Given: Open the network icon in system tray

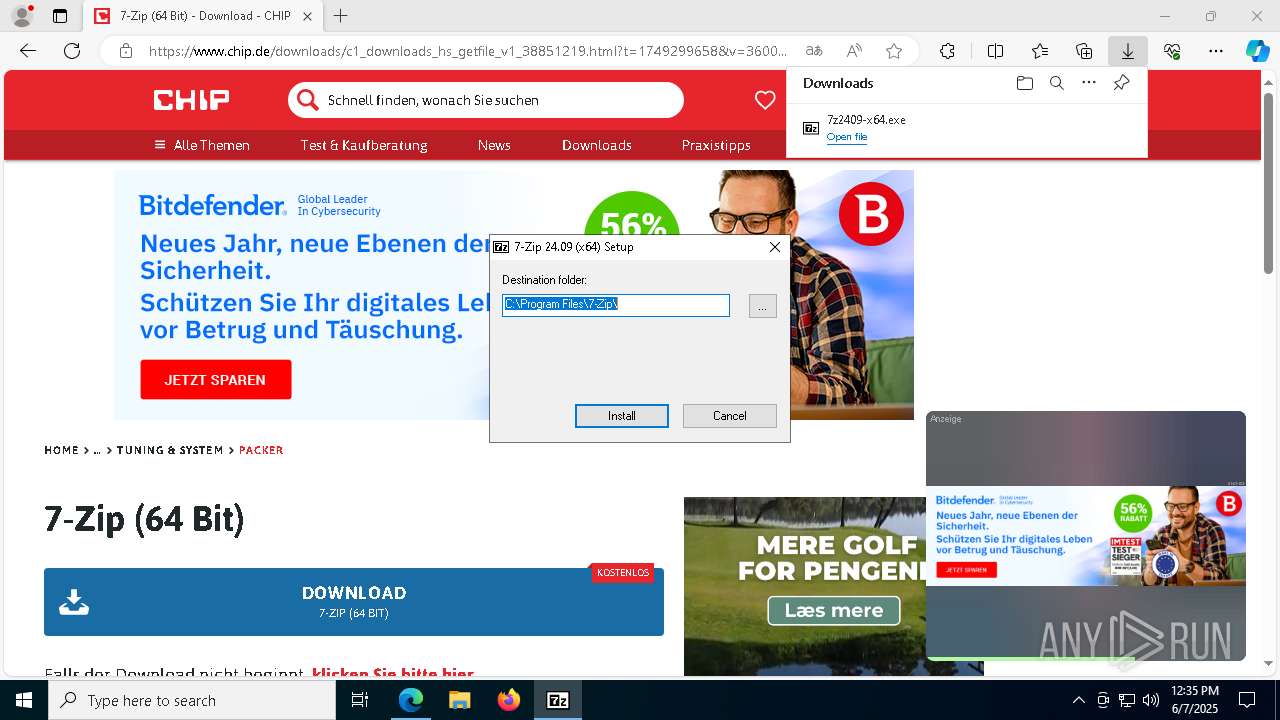Looking at the screenshot, I should coord(1127,700).
